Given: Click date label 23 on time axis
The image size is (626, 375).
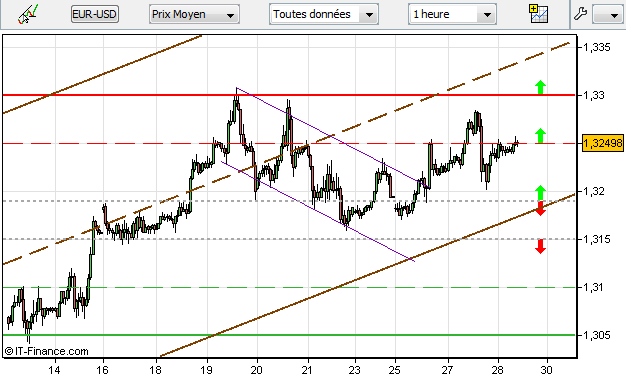Looking at the screenshot, I should point(354,370).
